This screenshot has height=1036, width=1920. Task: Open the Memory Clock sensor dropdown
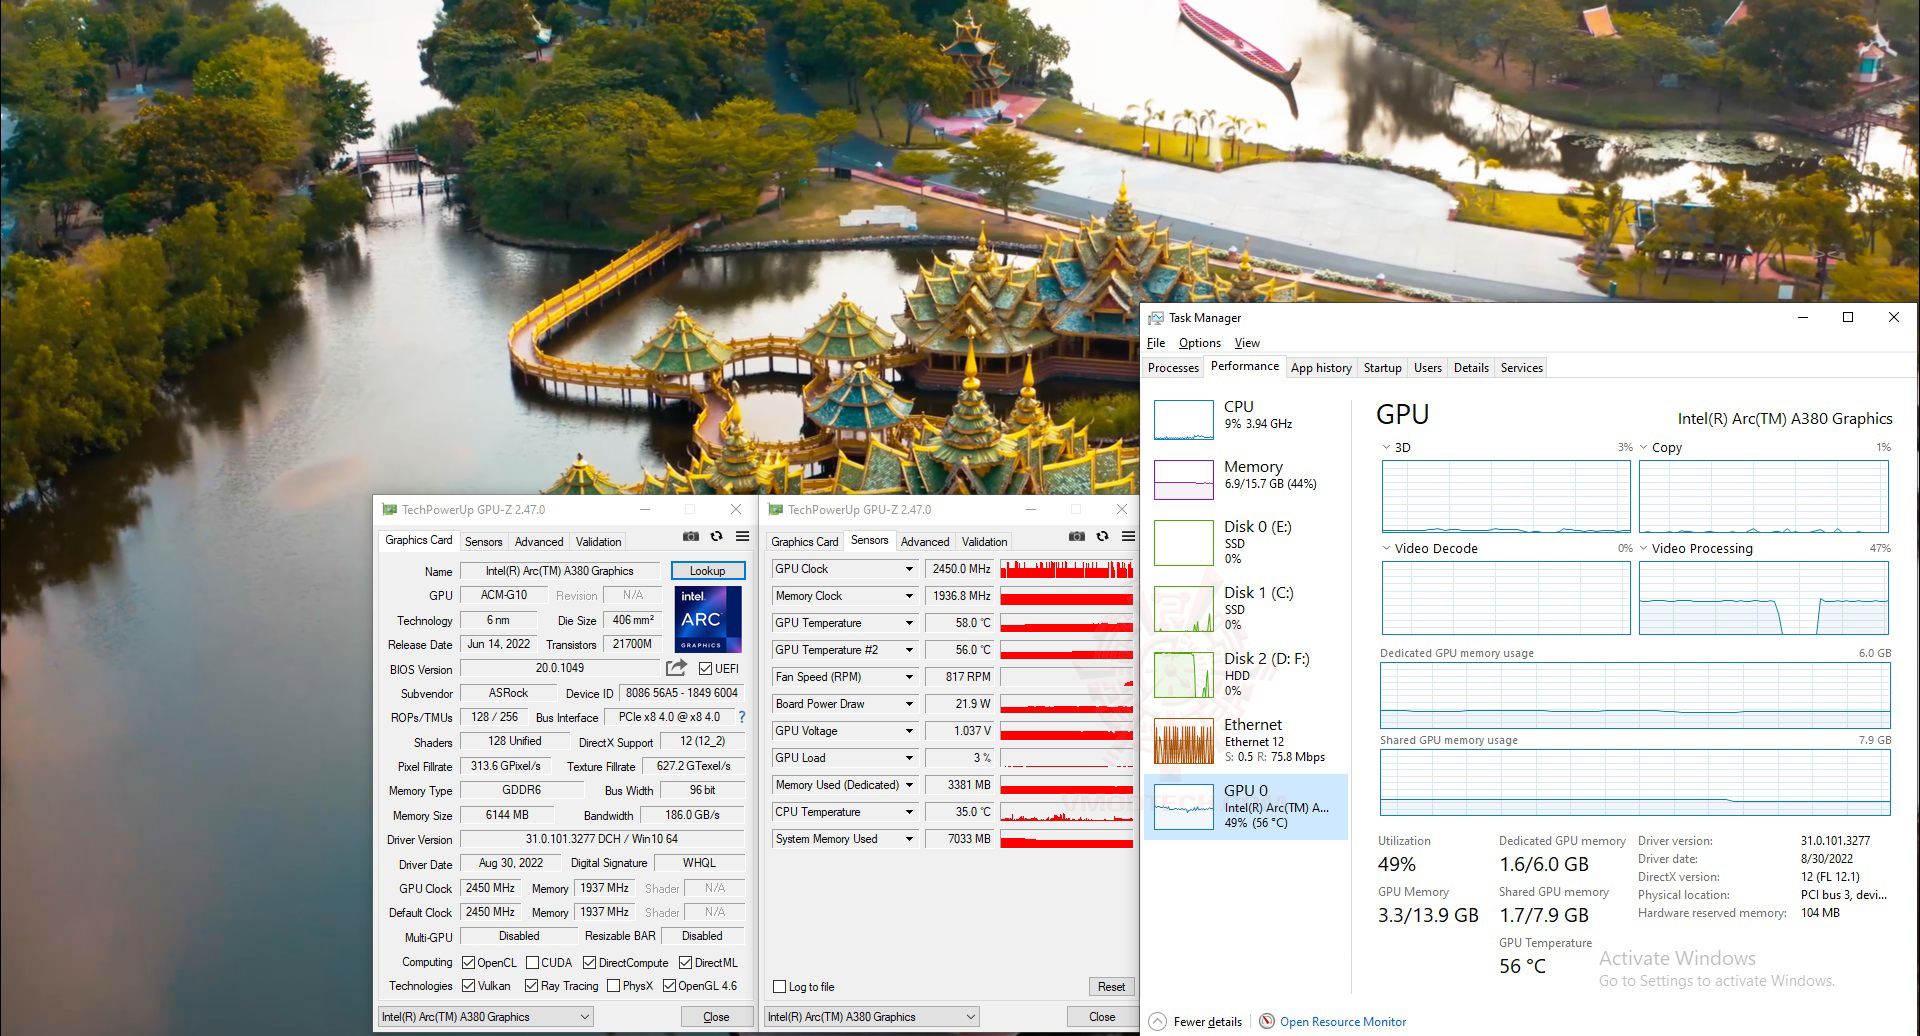pyautogui.click(x=909, y=596)
